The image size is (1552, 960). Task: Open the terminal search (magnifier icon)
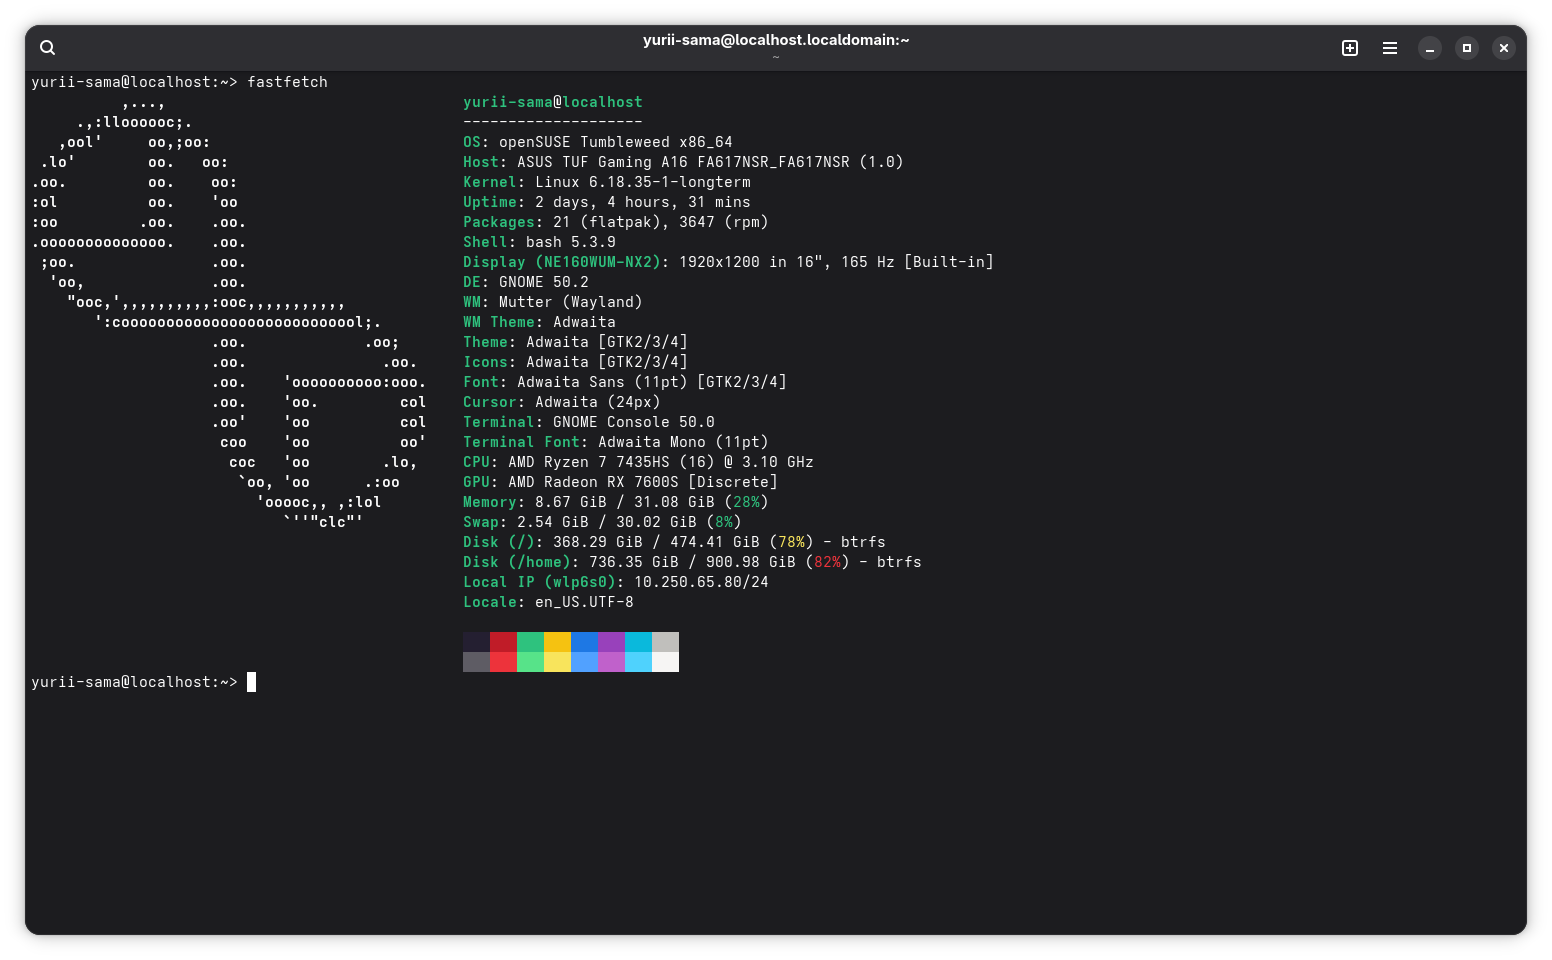[x=47, y=48]
